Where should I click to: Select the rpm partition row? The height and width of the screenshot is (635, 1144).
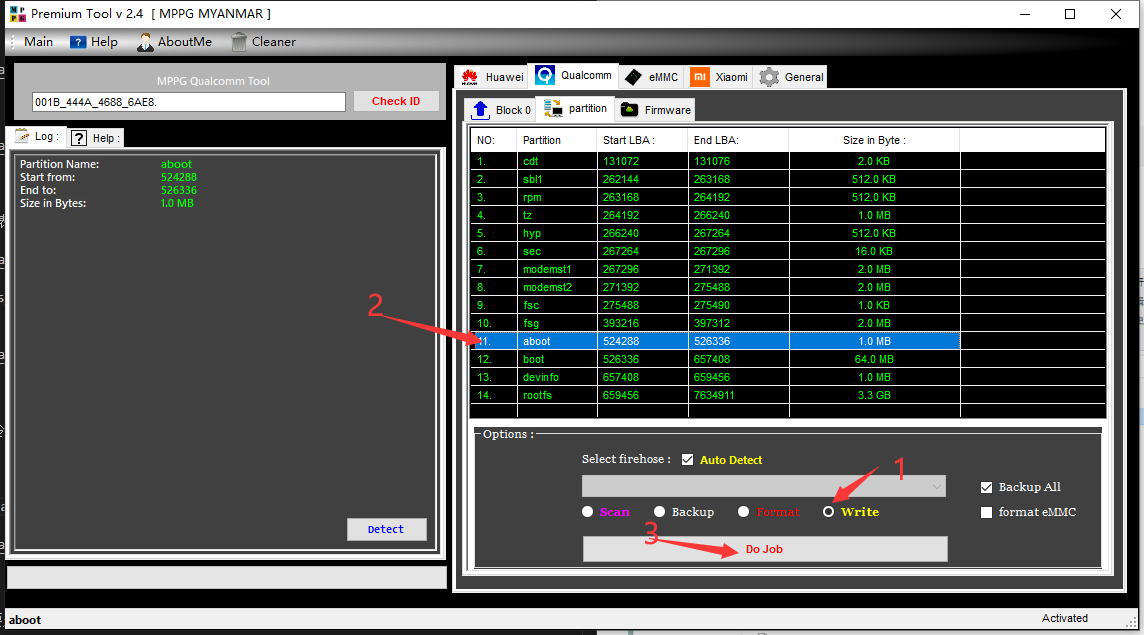715,197
